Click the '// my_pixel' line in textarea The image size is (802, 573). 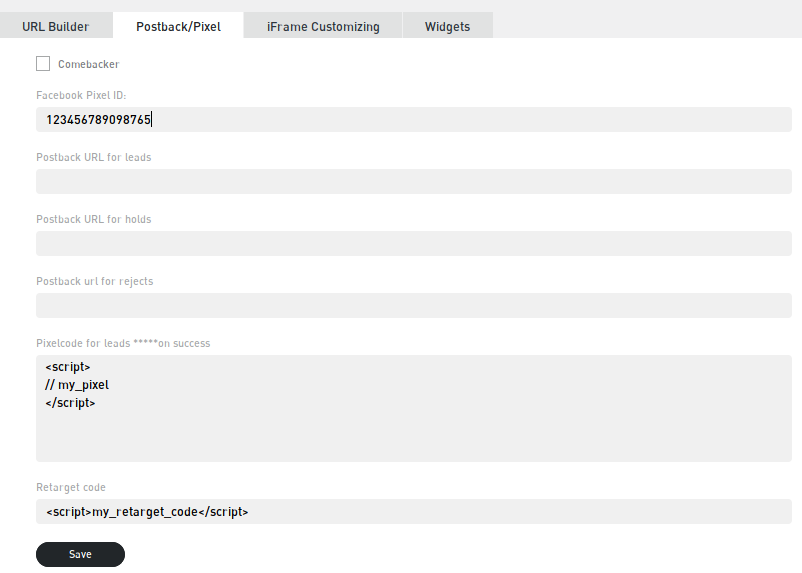click(x=77, y=385)
